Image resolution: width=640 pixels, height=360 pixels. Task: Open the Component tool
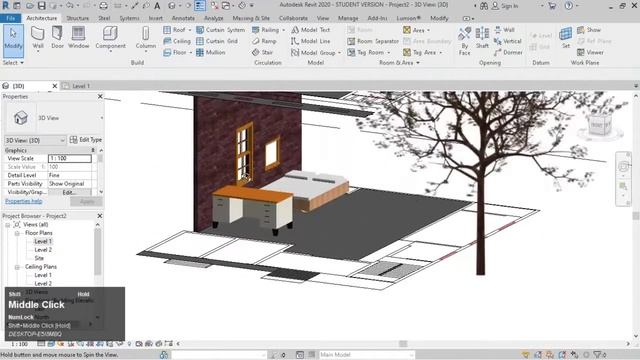pos(110,38)
